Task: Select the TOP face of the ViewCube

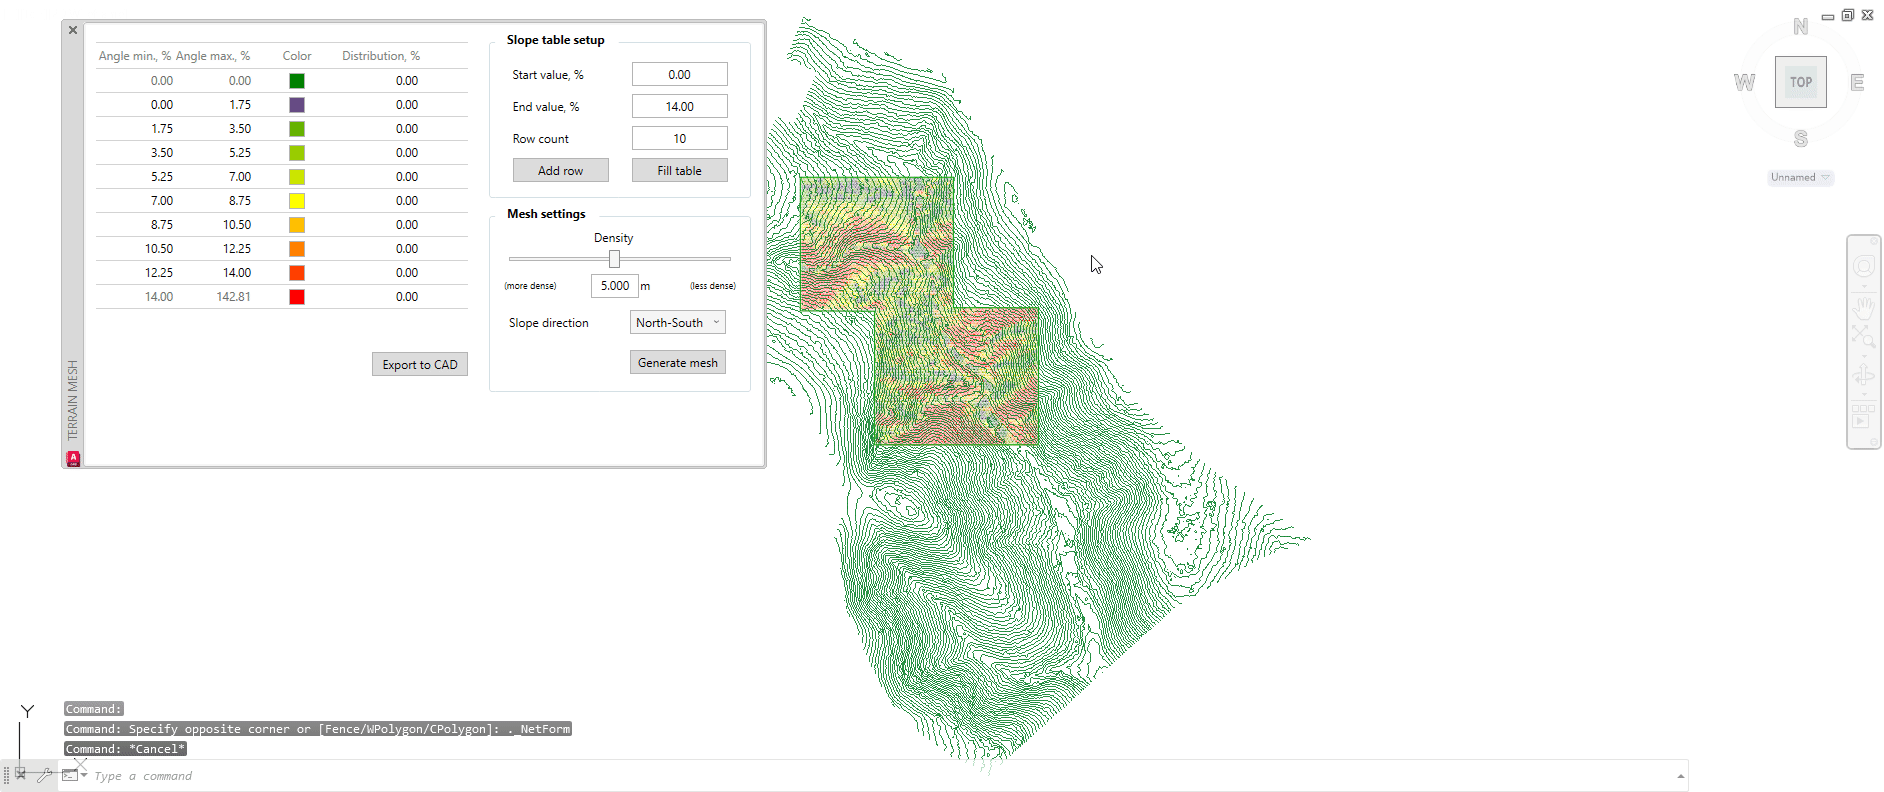Action: tap(1800, 82)
